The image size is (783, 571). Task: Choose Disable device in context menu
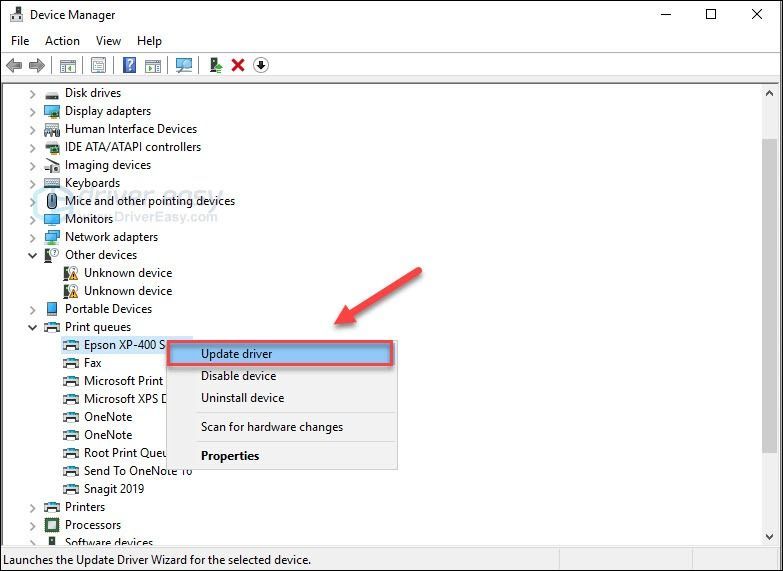click(282, 376)
